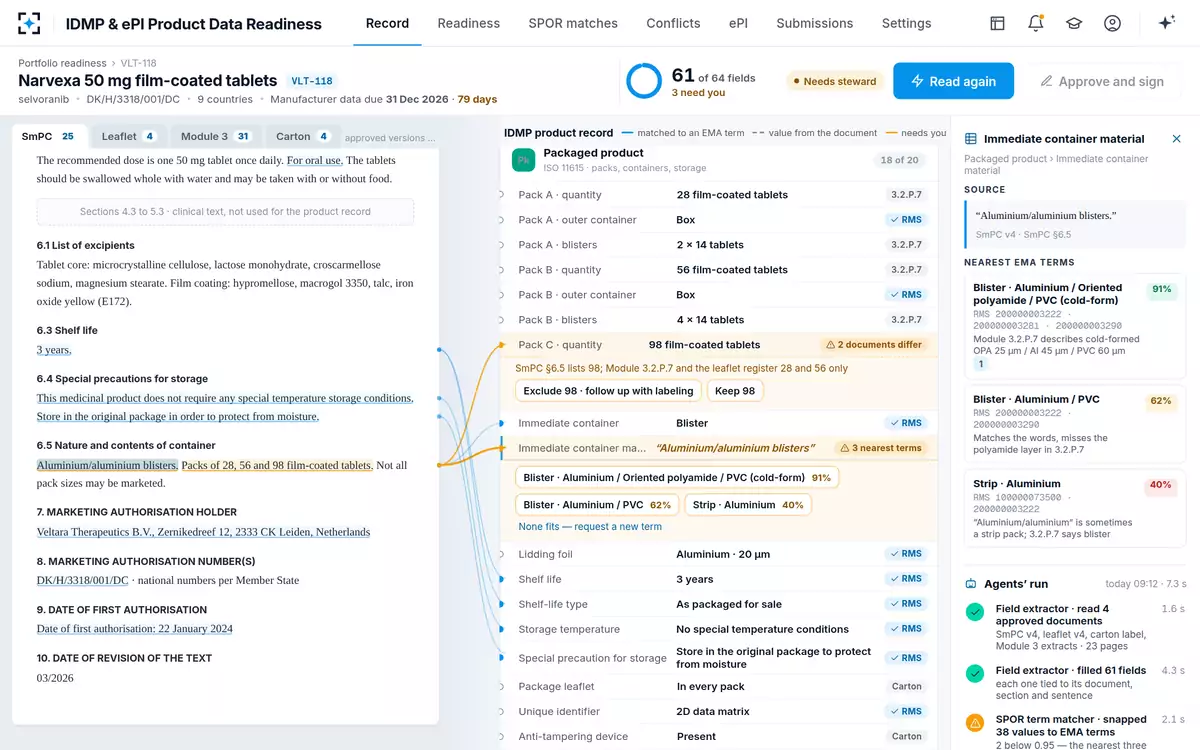Click the underlined 3 years shelf life
This screenshot has width=1200, height=750.
tap(54, 350)
